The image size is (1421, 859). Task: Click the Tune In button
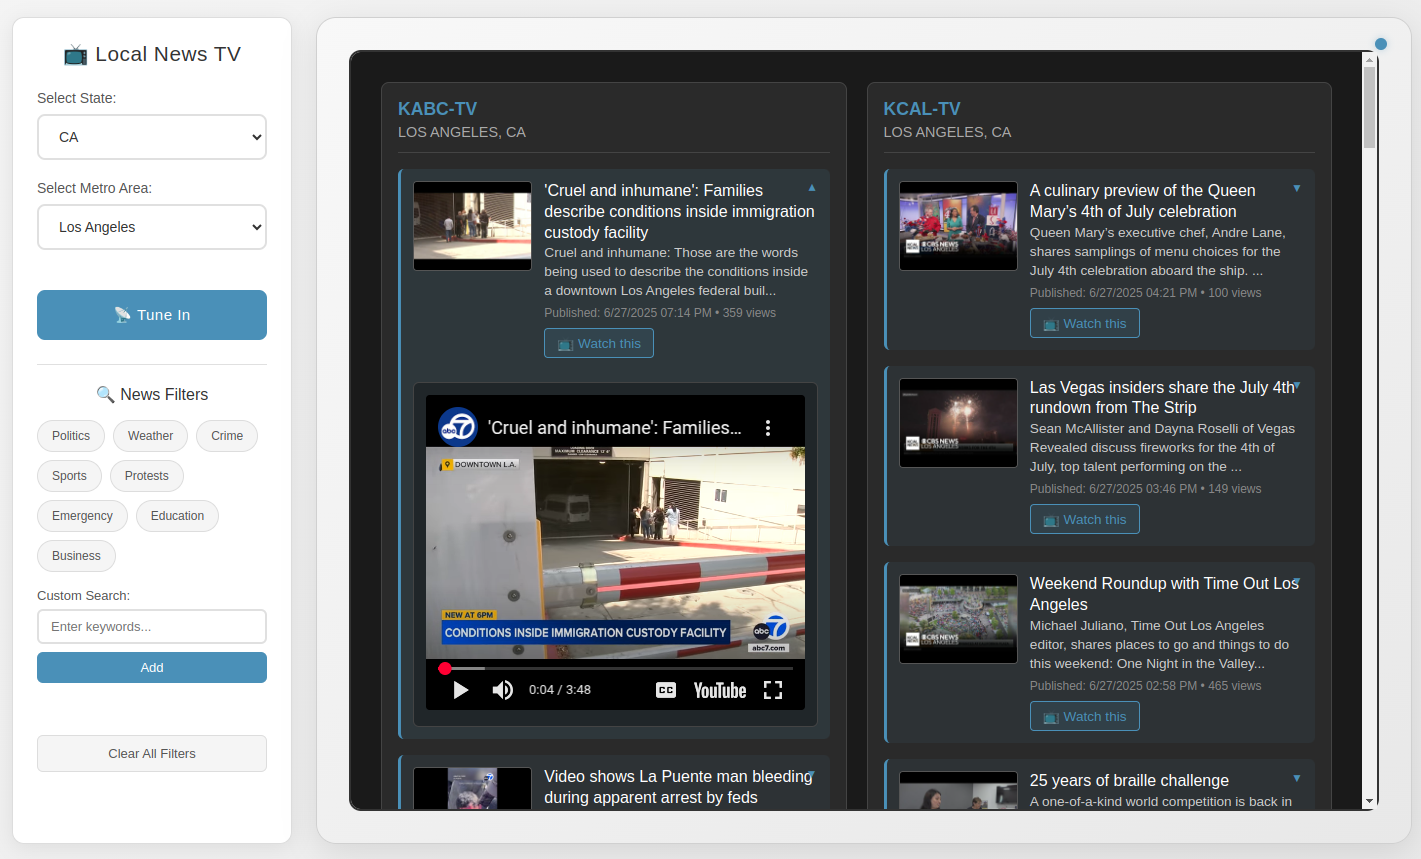pyautogui.click(x=152, y=315)
